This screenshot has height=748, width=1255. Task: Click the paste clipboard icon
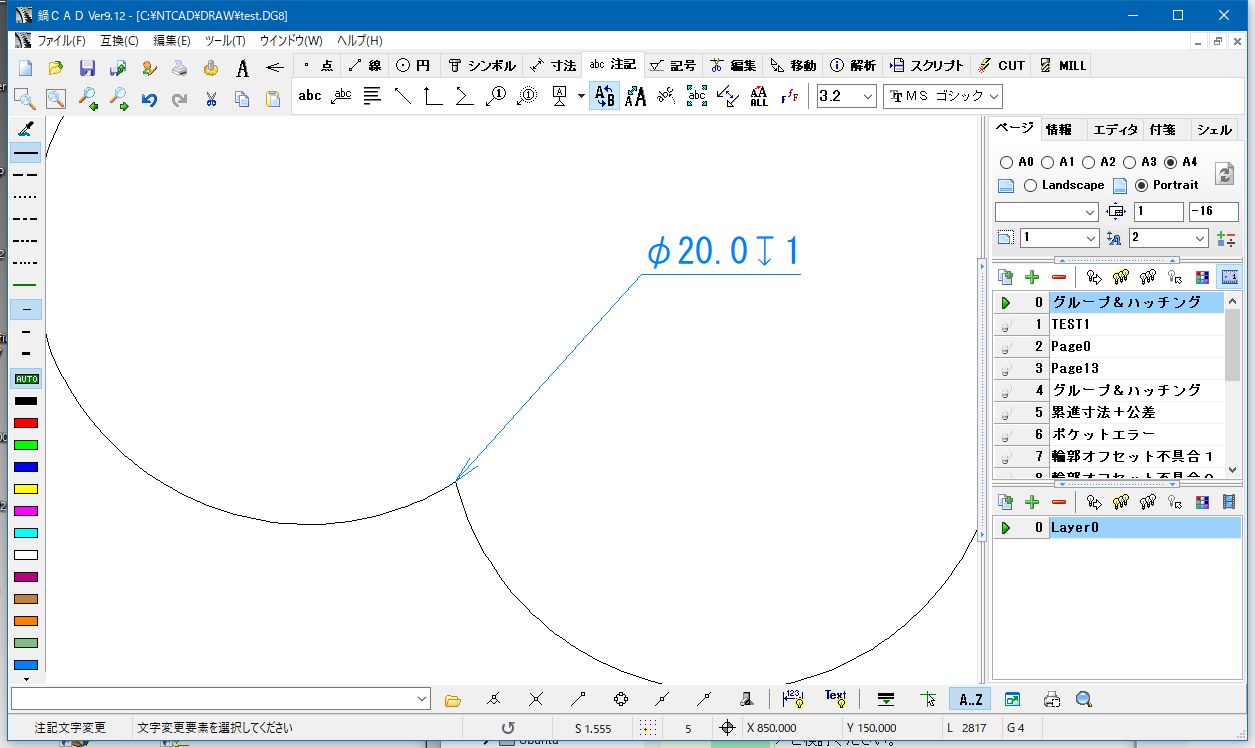pyautogui.click(x=273, y=98)
